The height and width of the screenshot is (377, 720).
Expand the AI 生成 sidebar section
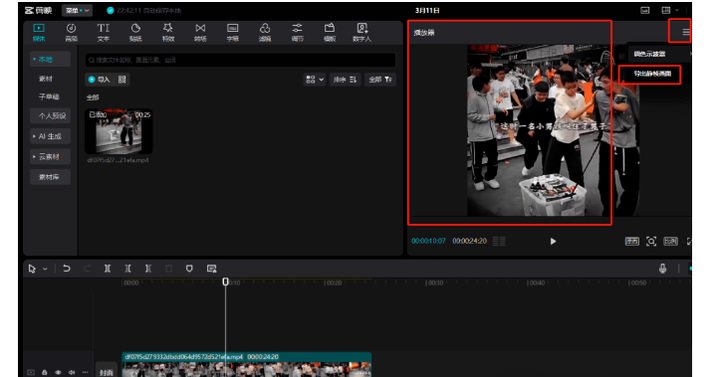[51, 136]
